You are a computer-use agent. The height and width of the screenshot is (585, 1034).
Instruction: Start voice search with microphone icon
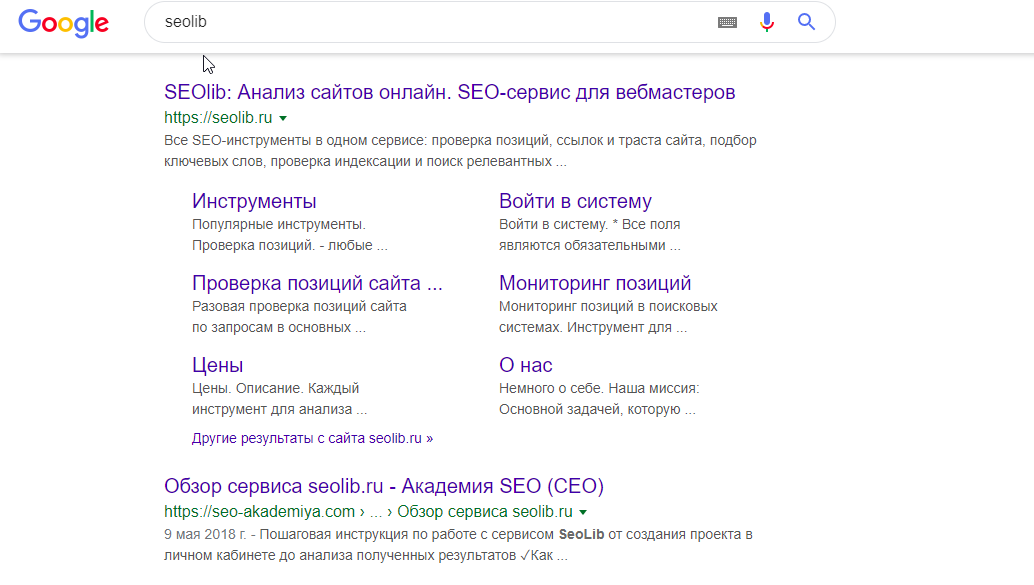766,22
